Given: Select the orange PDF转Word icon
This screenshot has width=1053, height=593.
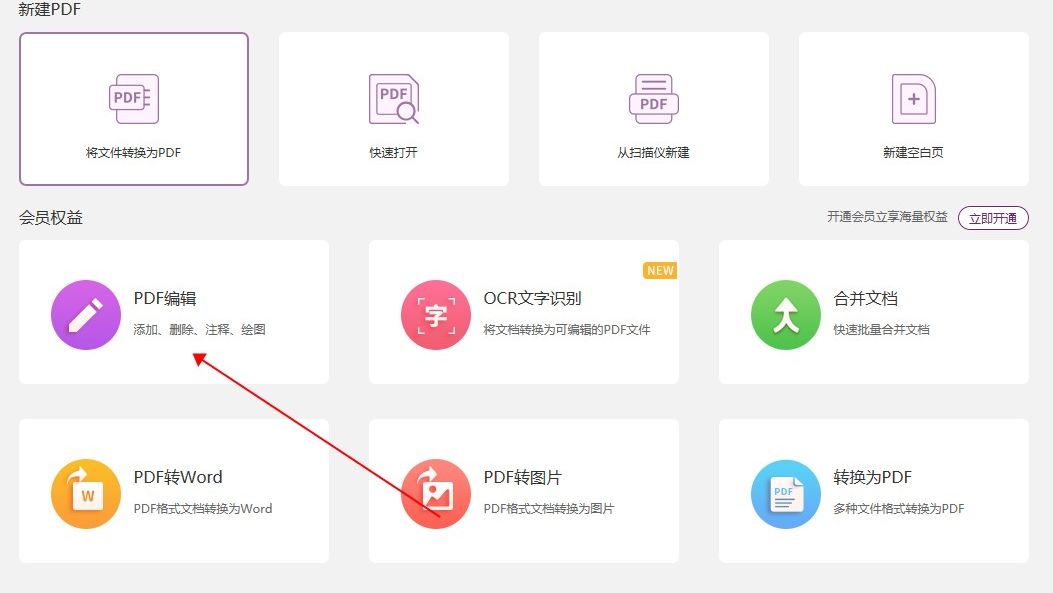Looking at the screenshot, I should coord(86,492).
